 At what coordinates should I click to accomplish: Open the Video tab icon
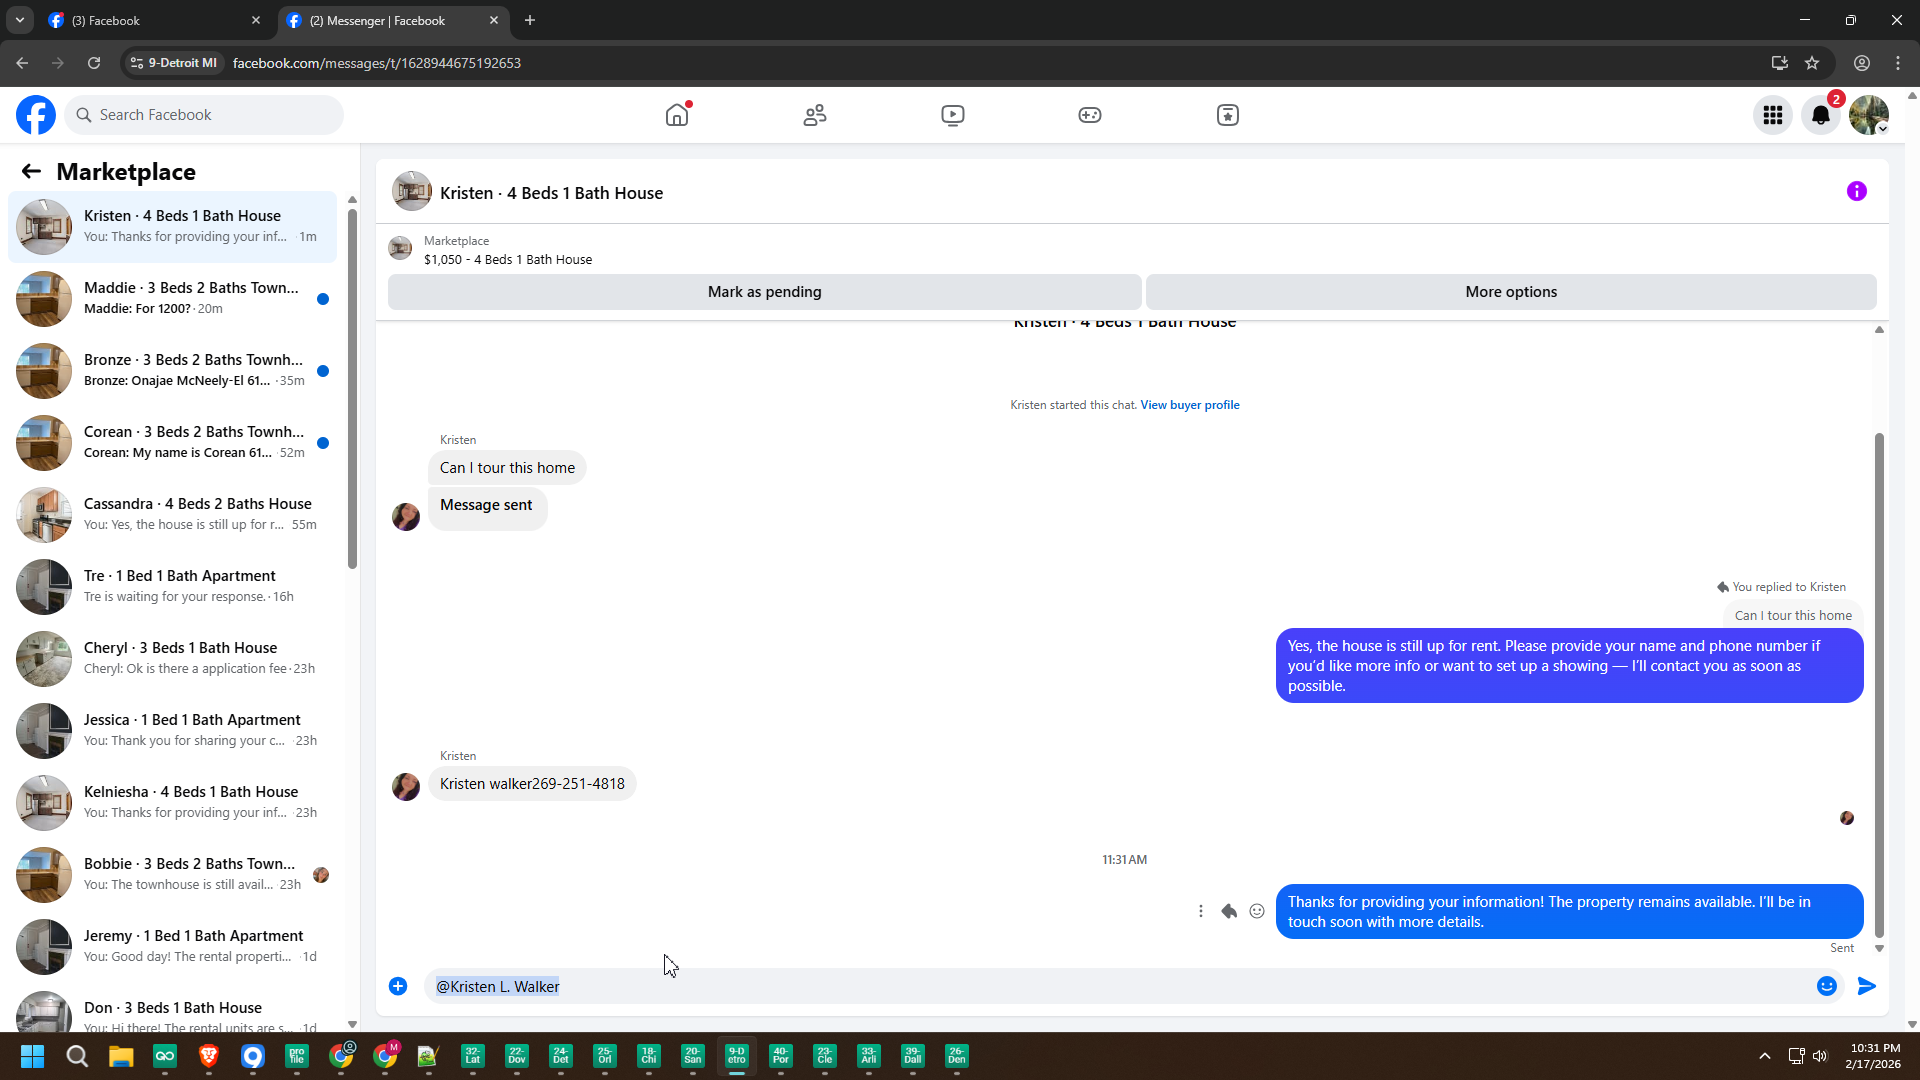[x=952, y=115]
